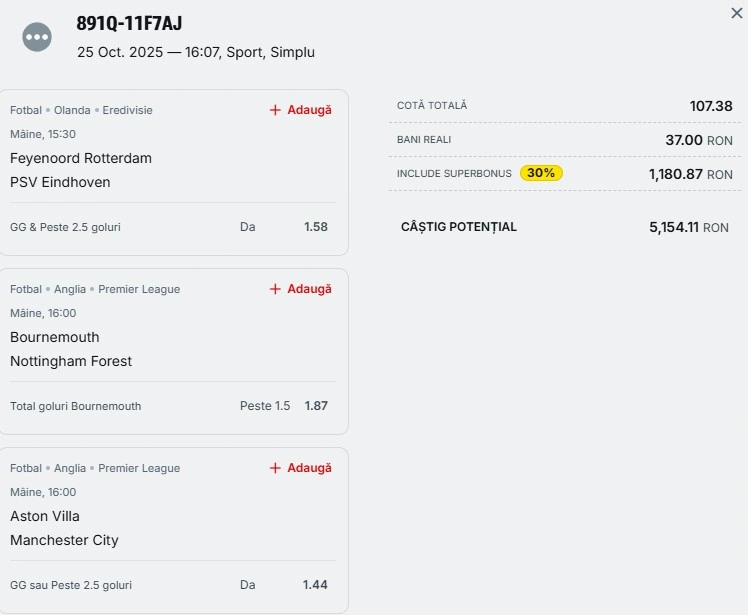Viewport: 748px width, 615px height.
Task: Click the 1.87 odds for Peste 1.5
Action: click(x=315, y=406)
